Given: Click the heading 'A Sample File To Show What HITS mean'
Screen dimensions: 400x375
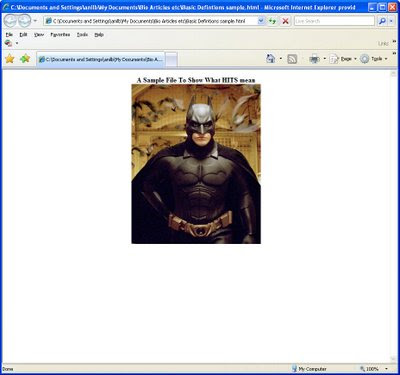Looking at the screenshot, I should point(196,80).
